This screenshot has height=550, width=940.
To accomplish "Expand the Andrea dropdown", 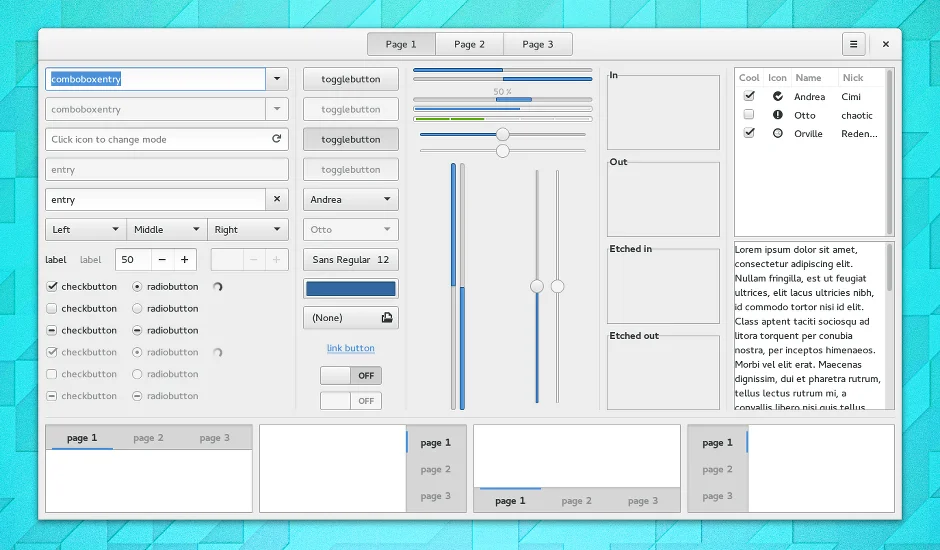I will click(350, 200).
